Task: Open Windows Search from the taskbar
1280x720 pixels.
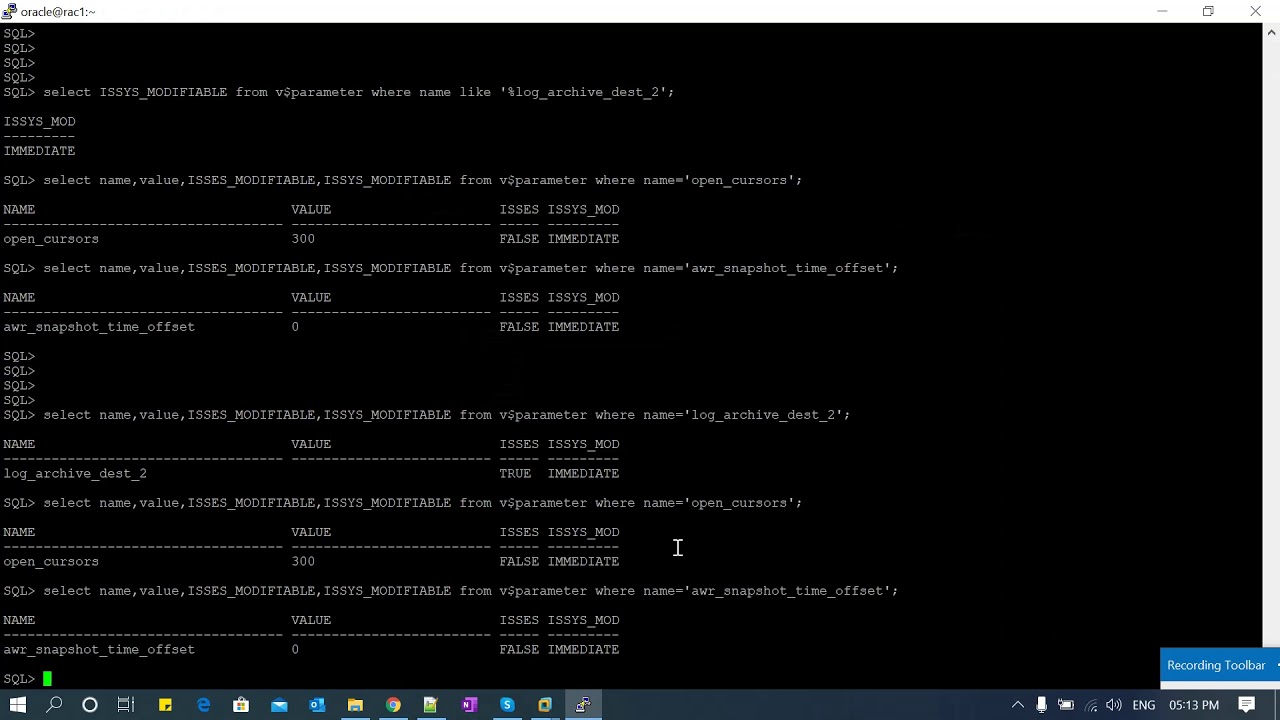Action: point(54,705)
